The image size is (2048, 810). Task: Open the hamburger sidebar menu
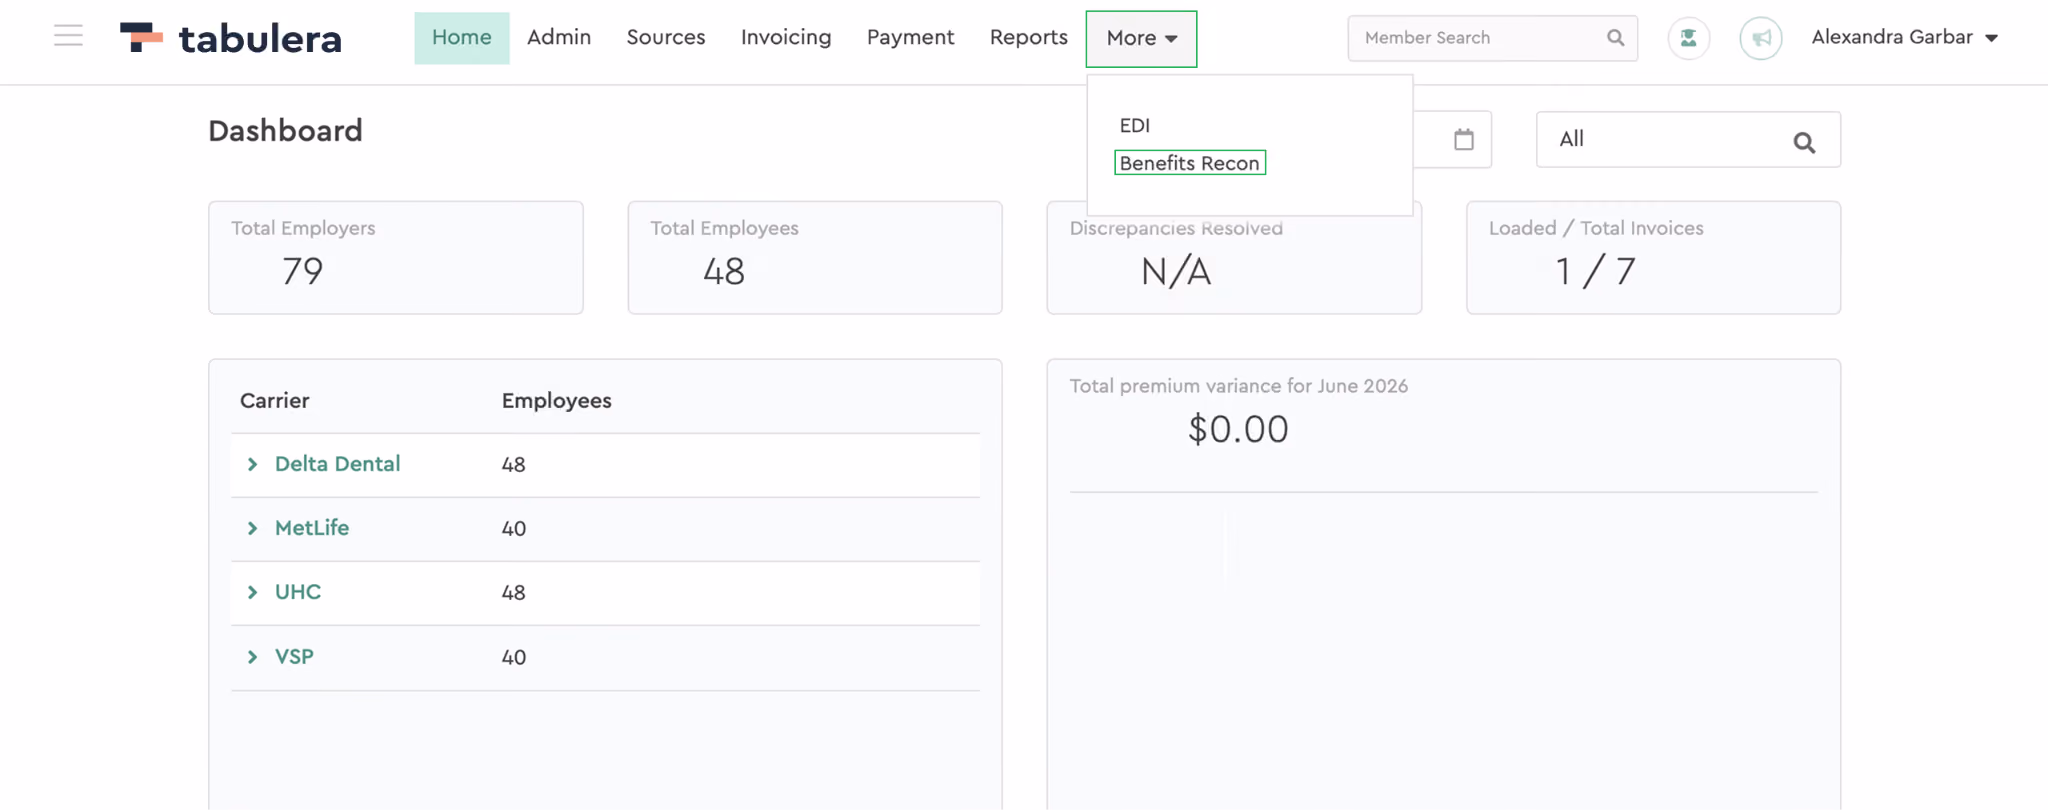click(x=68, y=36)
